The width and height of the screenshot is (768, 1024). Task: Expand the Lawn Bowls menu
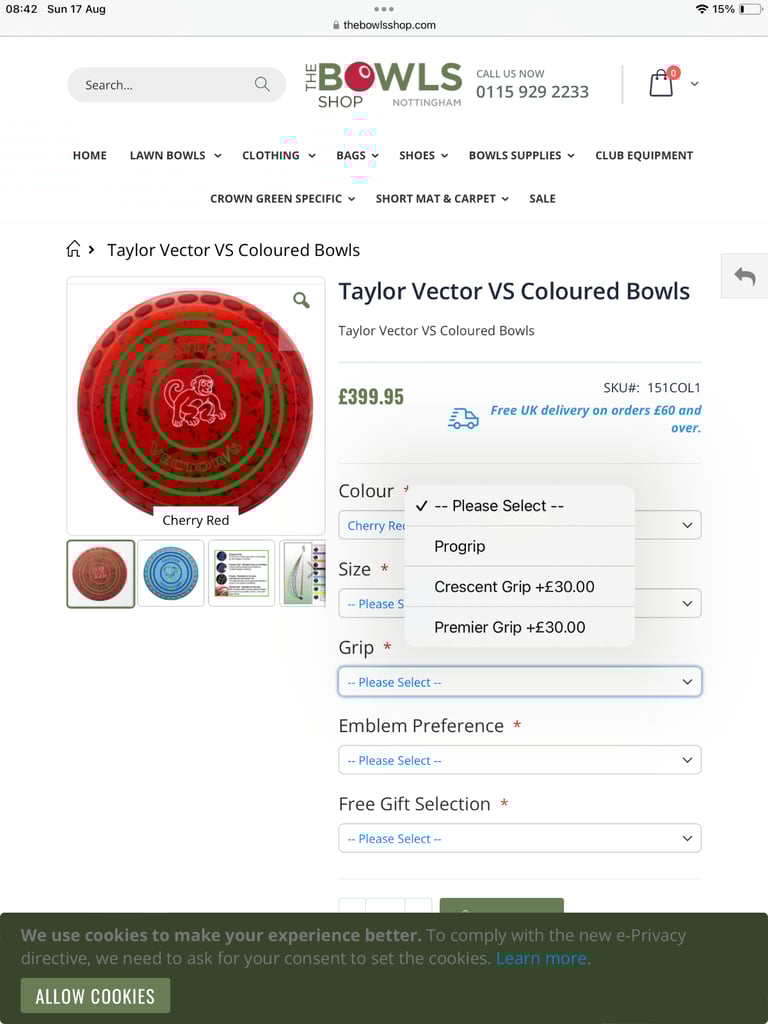pos(175,155)
